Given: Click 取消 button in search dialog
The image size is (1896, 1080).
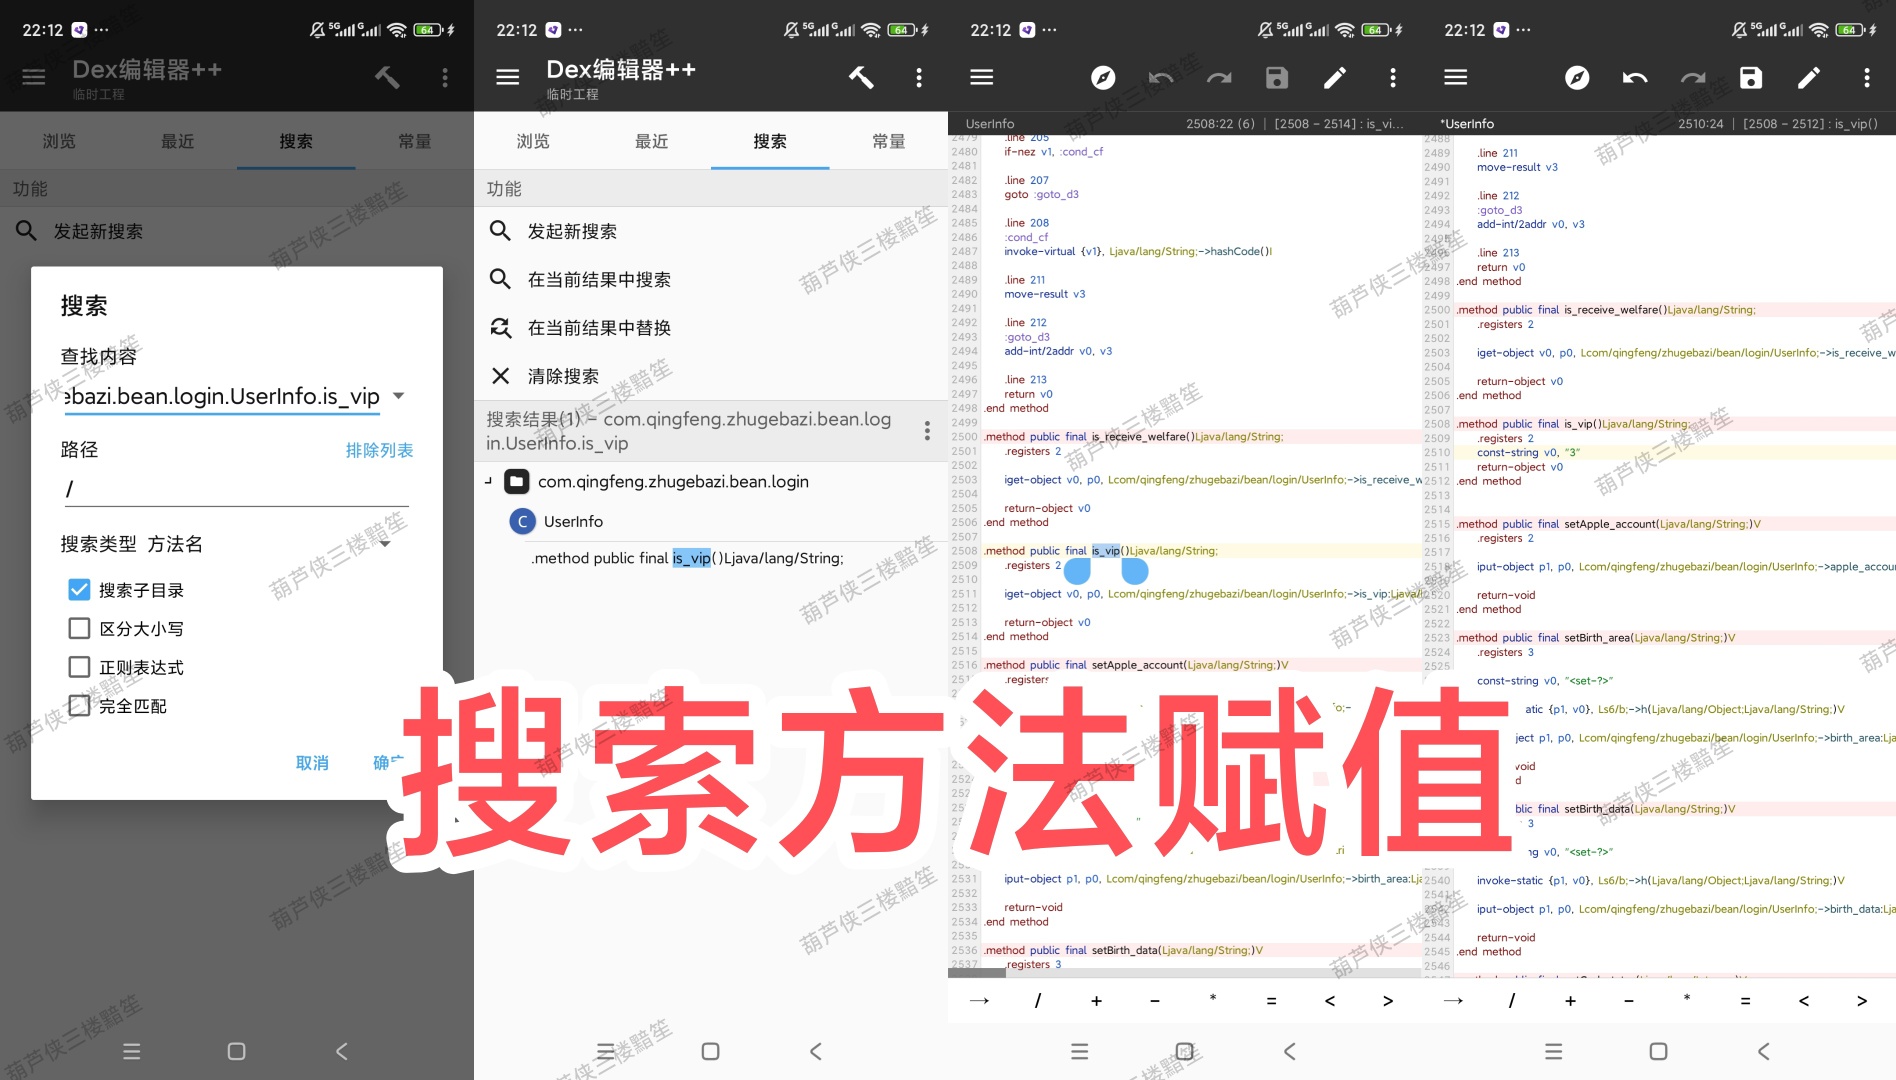Looking at the screenshot, I should click(312, 763).
